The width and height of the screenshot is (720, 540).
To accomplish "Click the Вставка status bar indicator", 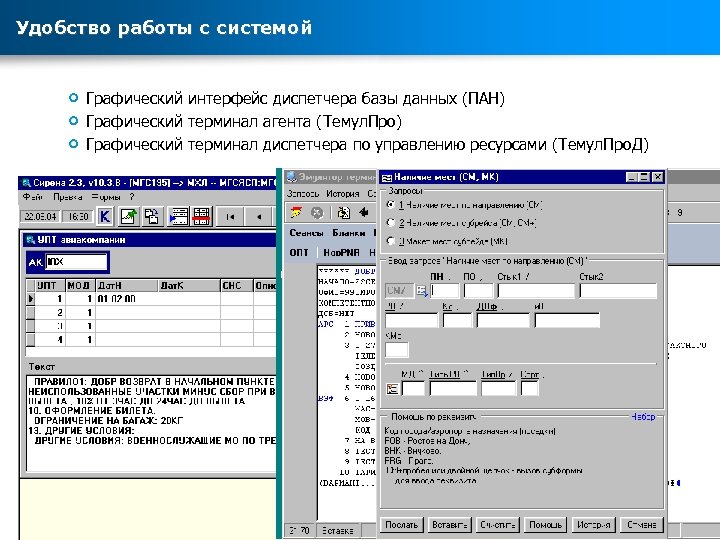I will 338,530.
